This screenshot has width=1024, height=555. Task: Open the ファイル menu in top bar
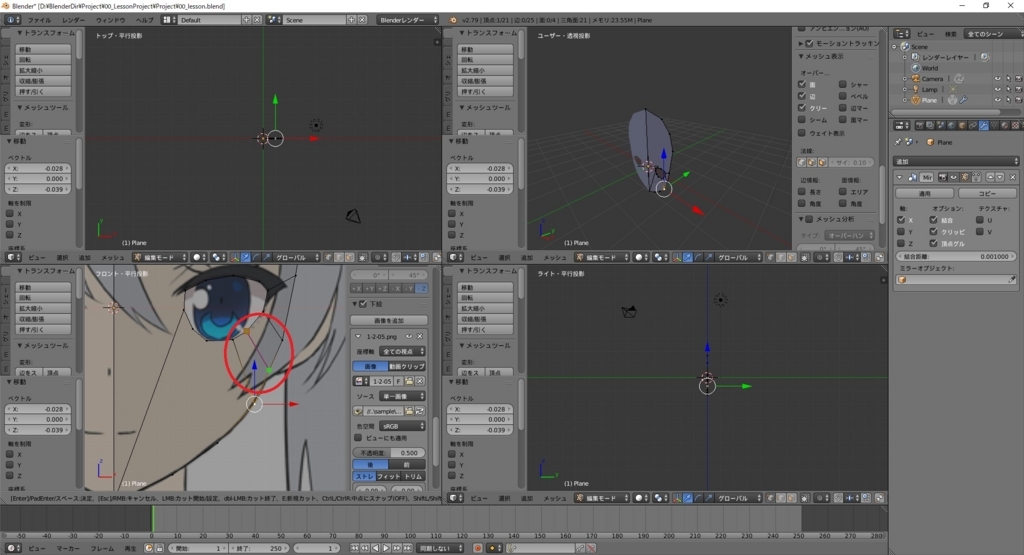[x=39, y=20]
